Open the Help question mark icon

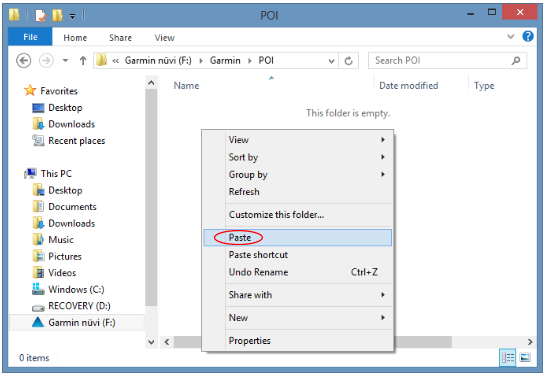point(528,36)
